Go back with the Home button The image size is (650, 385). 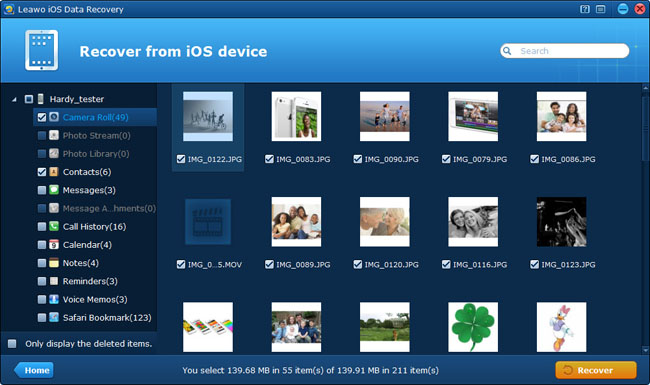[x=34, y=370]
